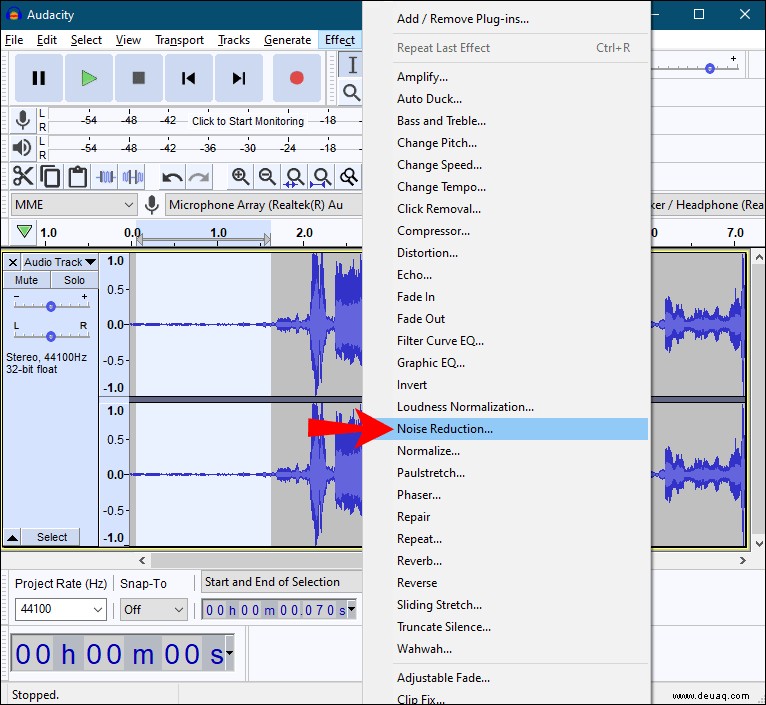
Task: Open the MME audio host dropdown
Action: pyautogui.click(x=73, y=205)
